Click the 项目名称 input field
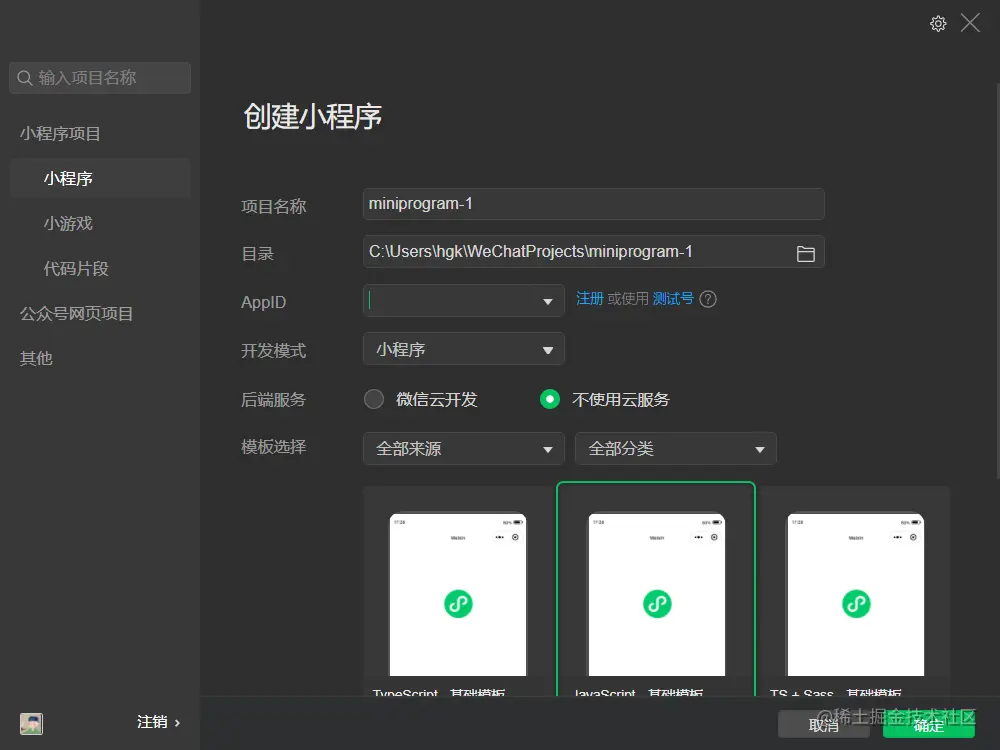The image size is (1000, 750). tap(594, 204)
